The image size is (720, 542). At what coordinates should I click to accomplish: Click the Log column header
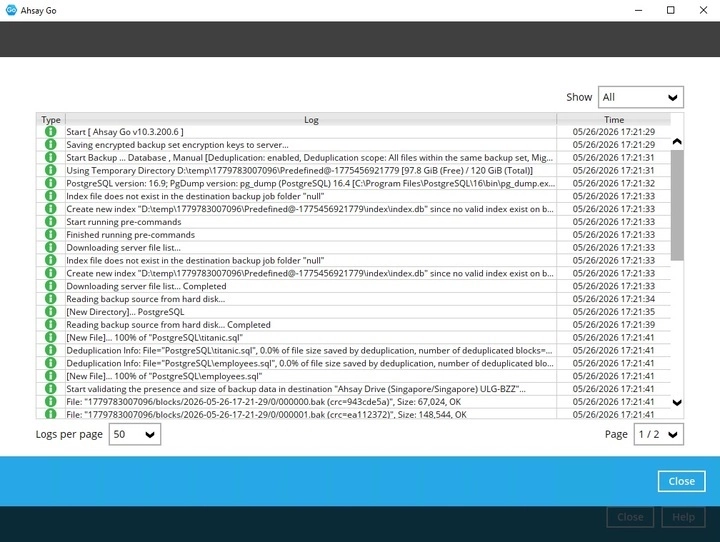[311, 119]
